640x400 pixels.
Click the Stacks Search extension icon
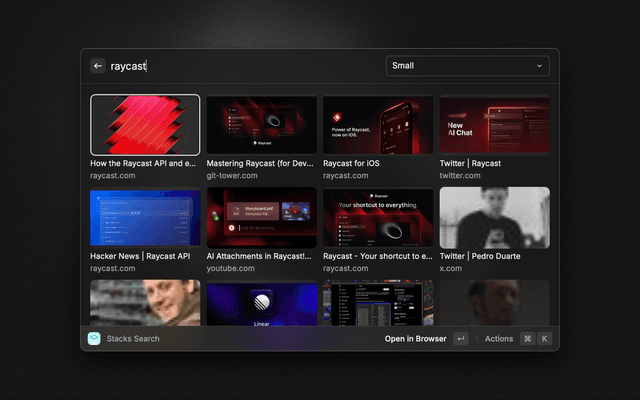click(x=94, y=339)
